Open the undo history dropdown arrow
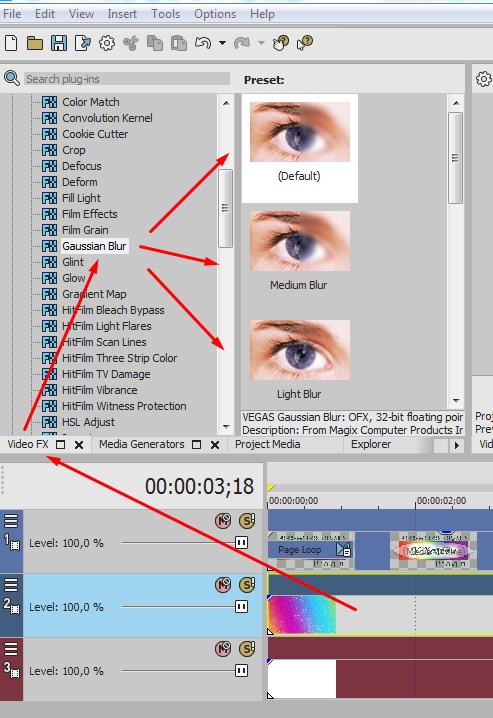The image size is (493, 718). (222, 43)
